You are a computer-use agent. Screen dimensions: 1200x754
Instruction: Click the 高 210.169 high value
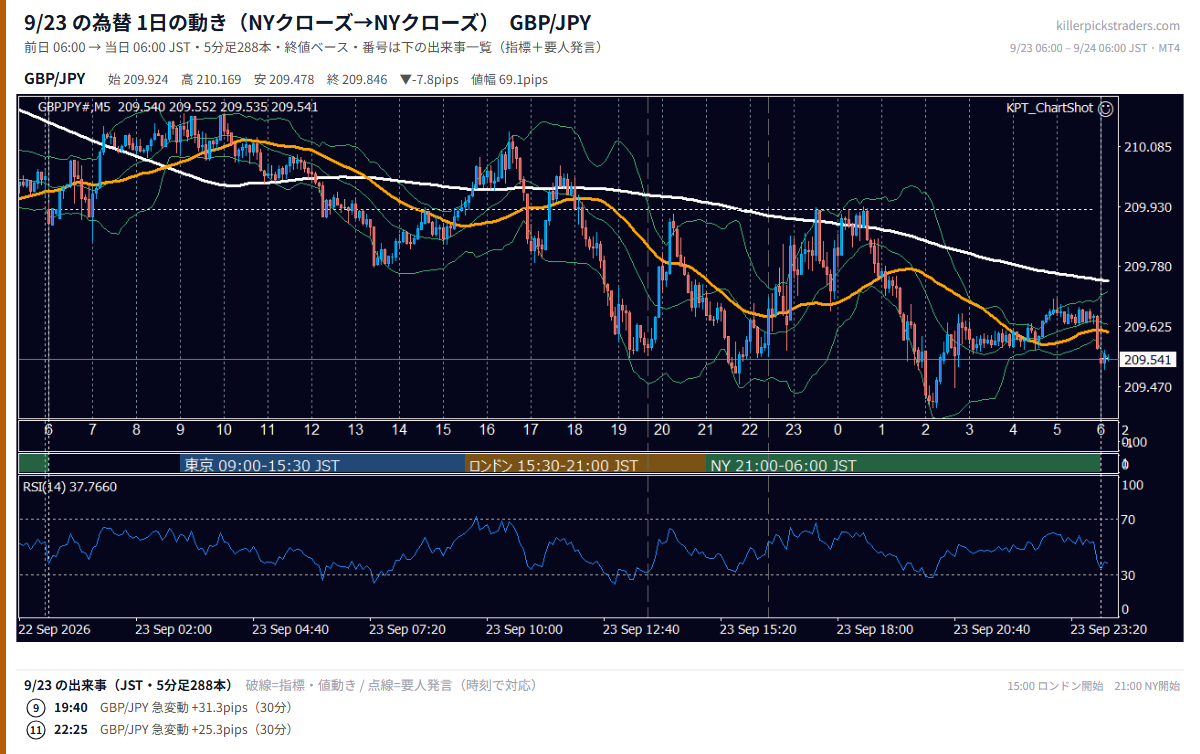pos(211,79)
